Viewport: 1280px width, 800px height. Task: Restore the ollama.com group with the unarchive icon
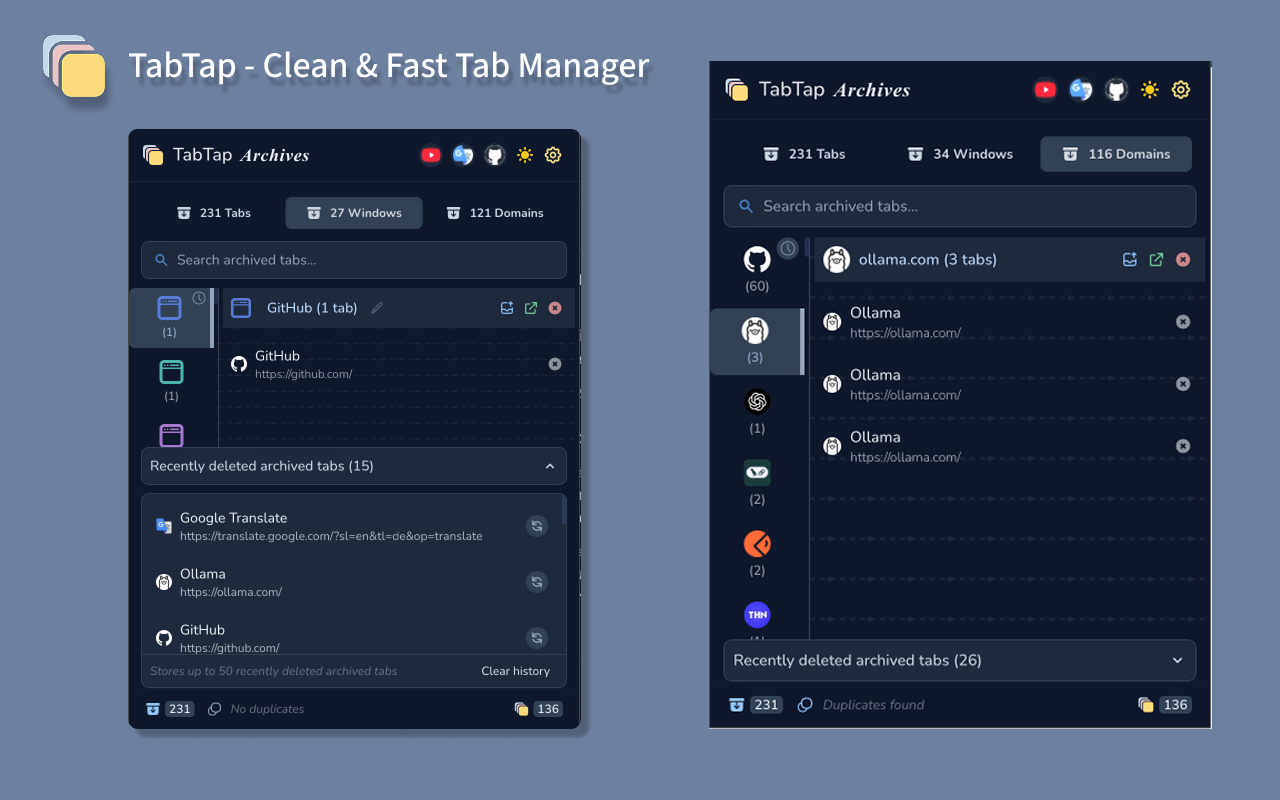1130,259
